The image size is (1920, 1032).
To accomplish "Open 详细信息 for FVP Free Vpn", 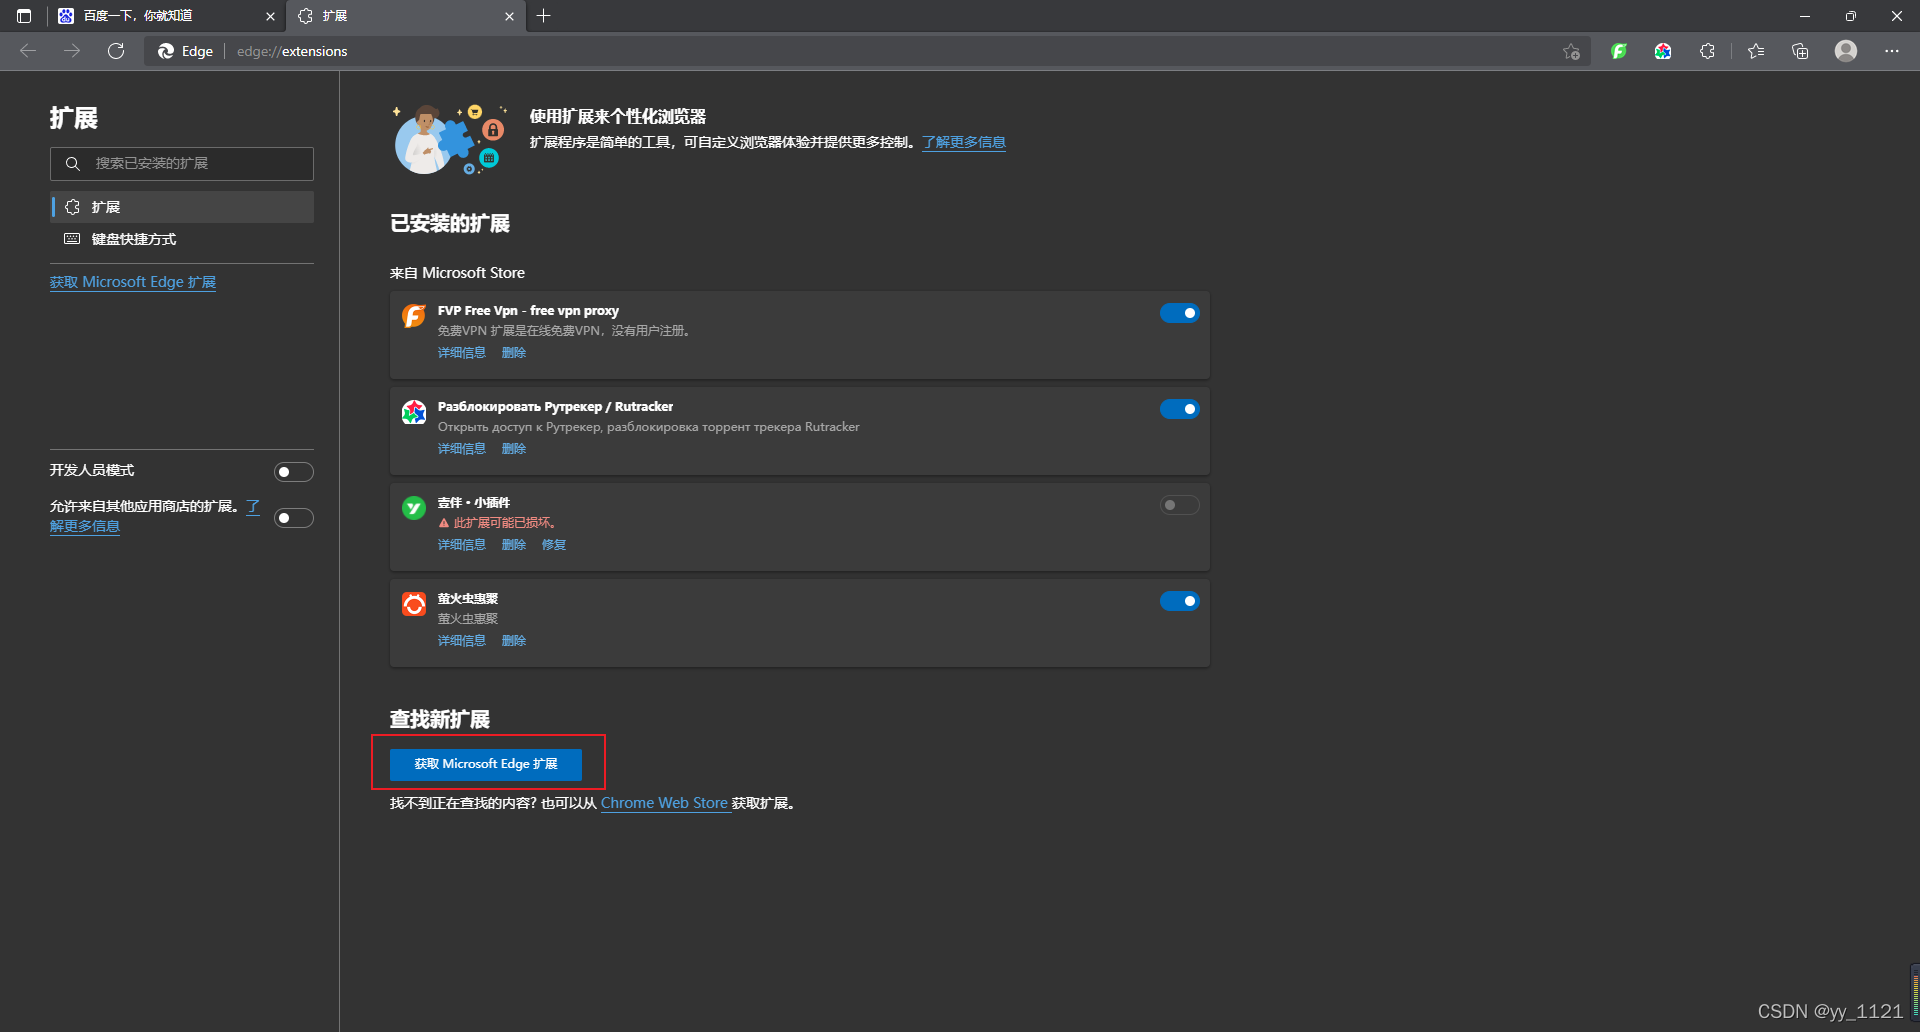I will (x=462, y=352).
